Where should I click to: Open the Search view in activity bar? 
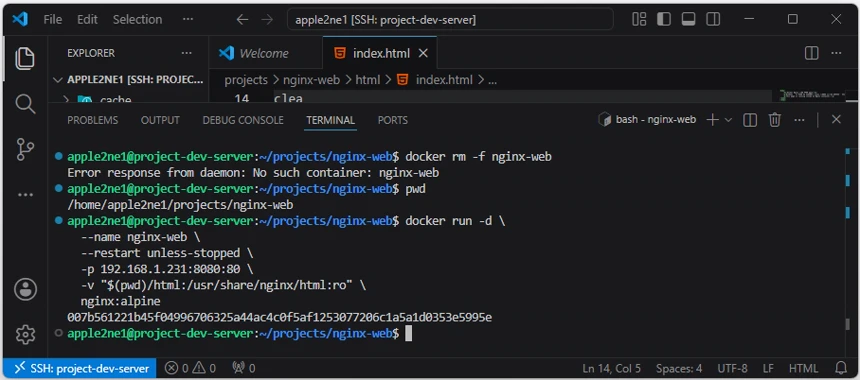pos(25,103)
